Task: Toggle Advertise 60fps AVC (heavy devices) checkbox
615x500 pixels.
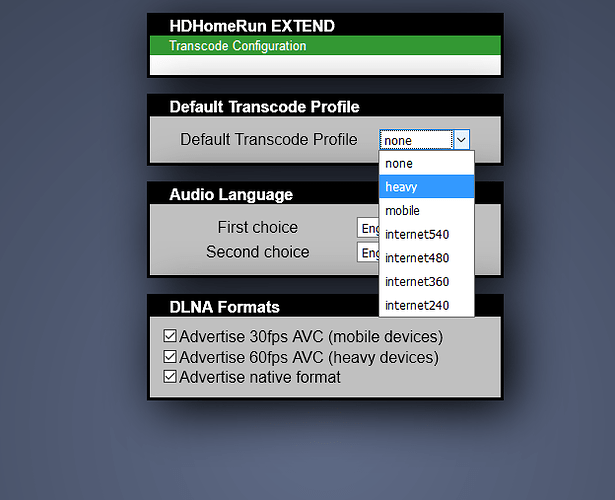Action: (170, 357)
